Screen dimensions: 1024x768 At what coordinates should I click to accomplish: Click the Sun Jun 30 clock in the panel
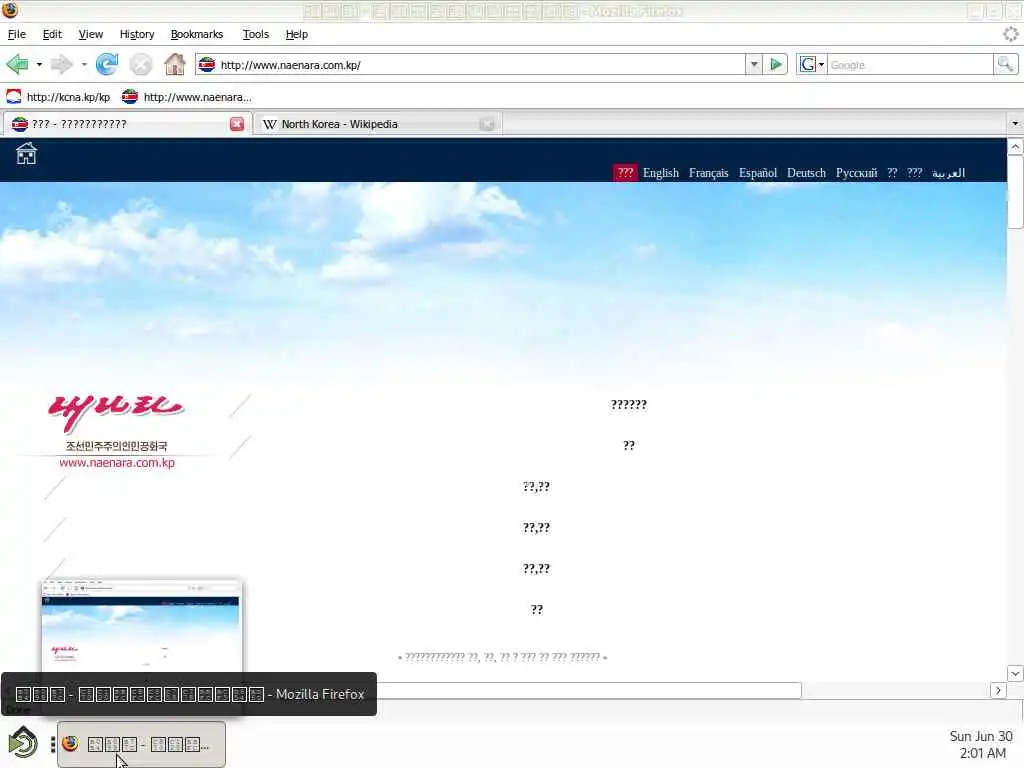tap(981, 744)
